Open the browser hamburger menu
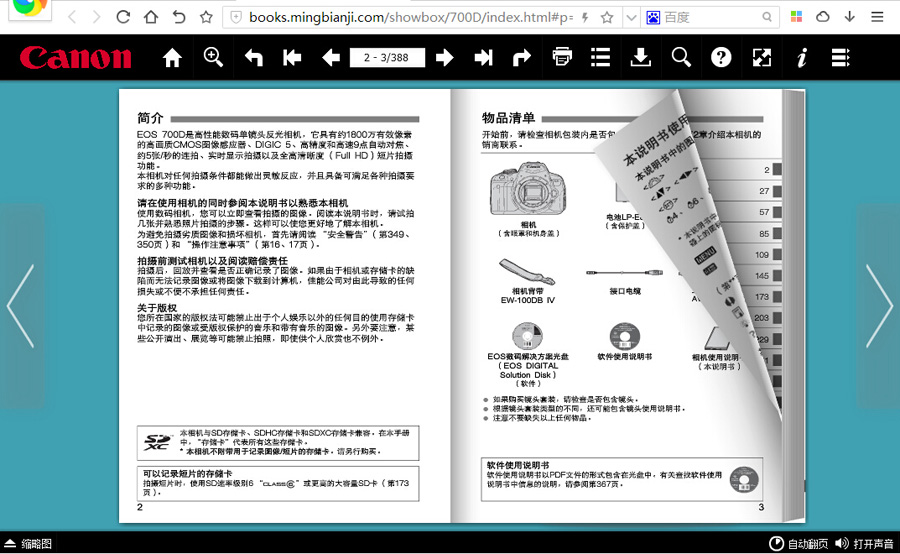The image size is (900, 554). click(877, 17)
